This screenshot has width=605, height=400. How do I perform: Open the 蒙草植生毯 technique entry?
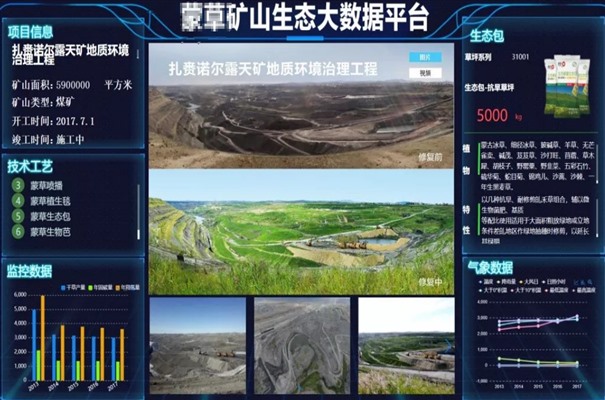point(51,201)
